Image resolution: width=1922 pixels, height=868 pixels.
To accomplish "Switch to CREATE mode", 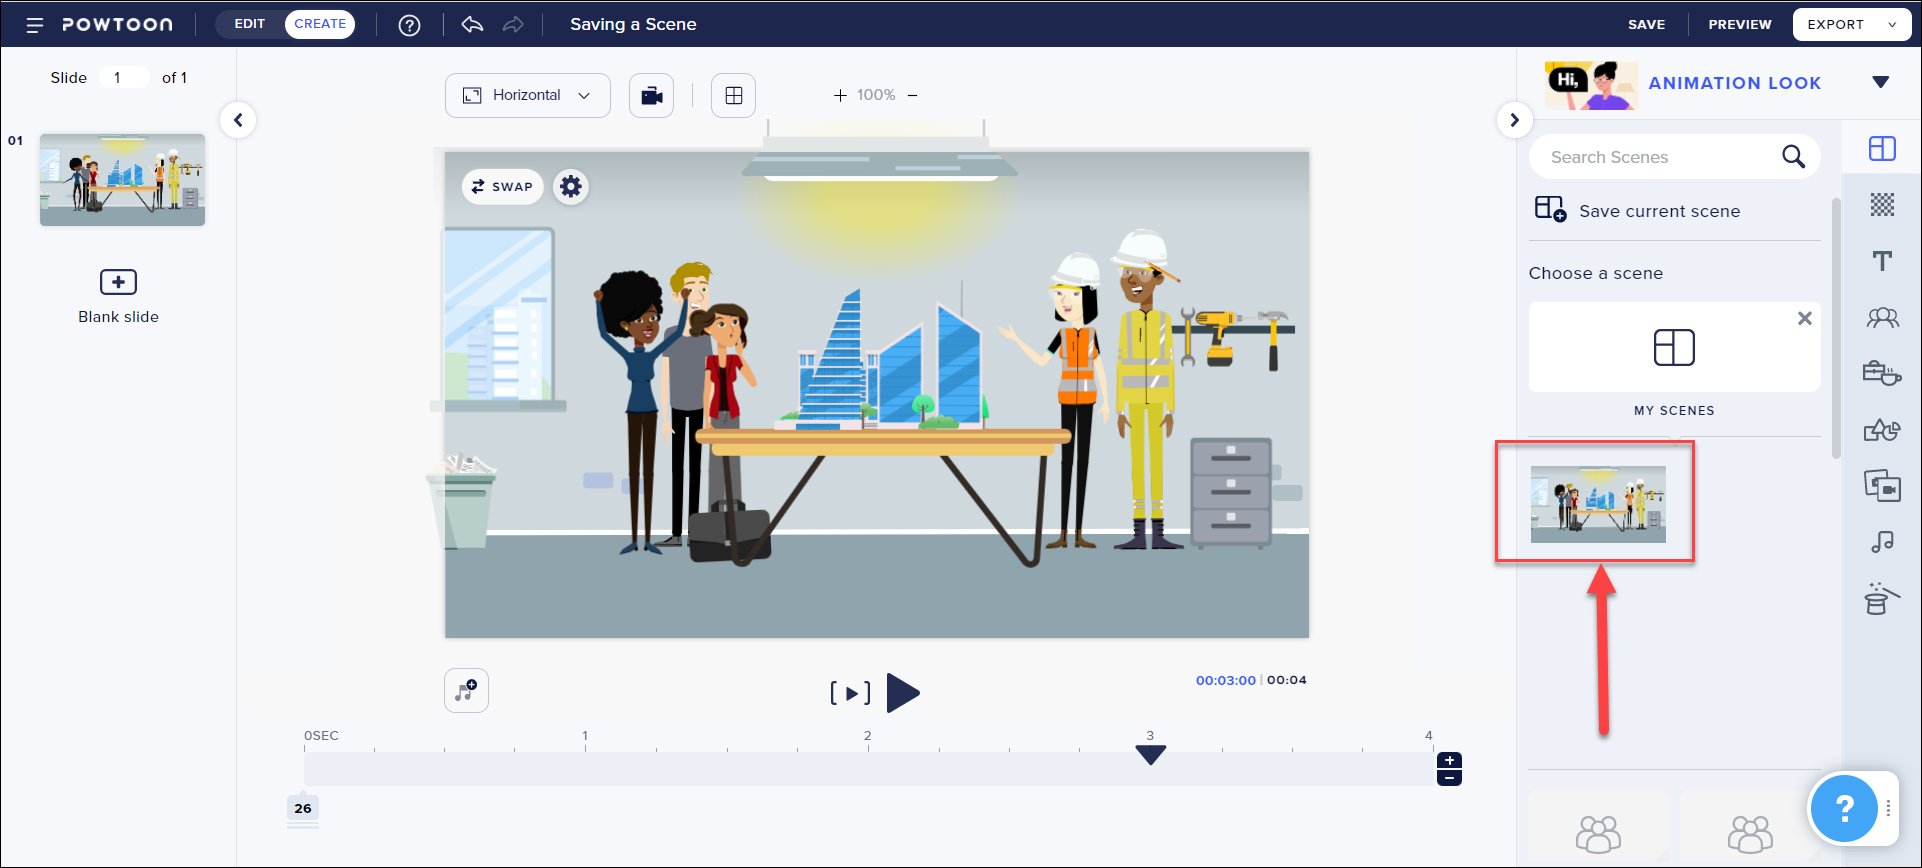I will pyautogui.click(x=320, y=24).
